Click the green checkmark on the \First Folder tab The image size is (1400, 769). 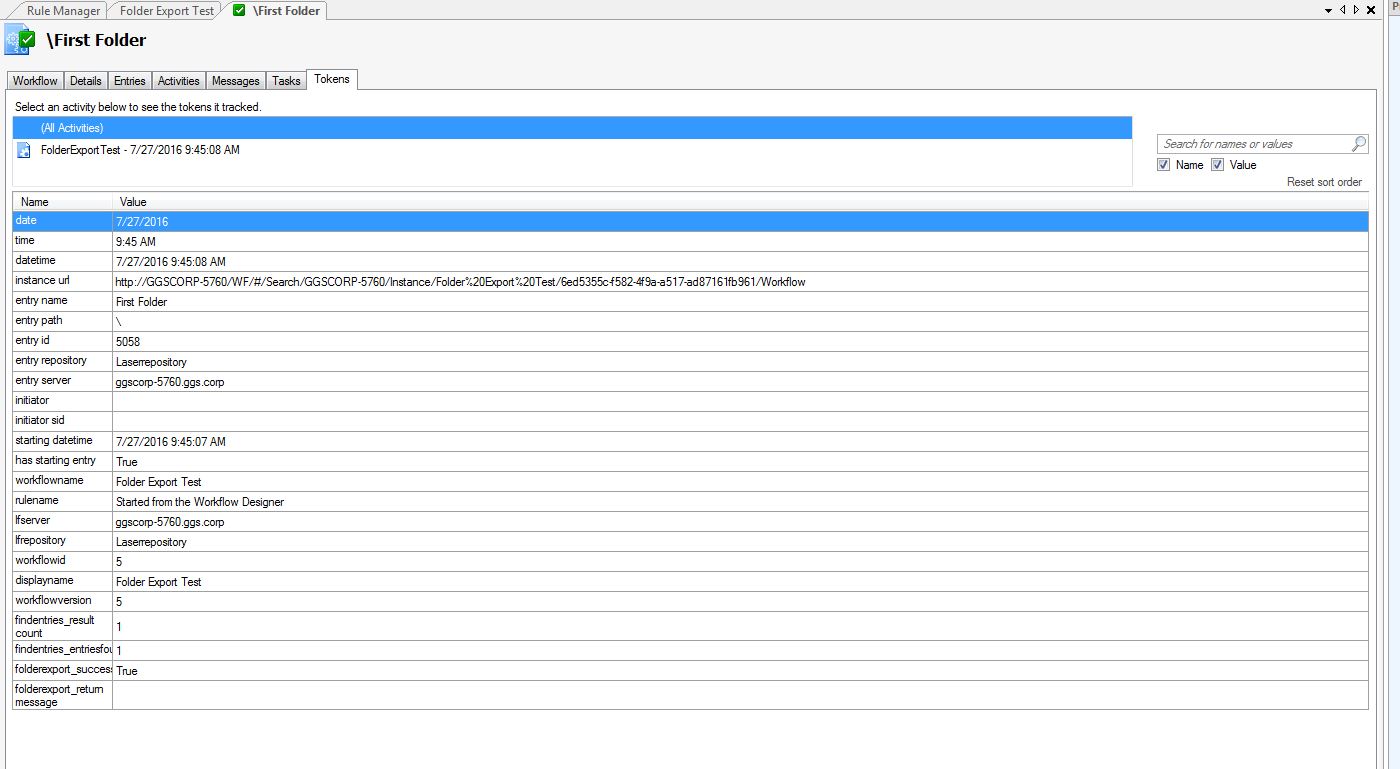(238, 11)
